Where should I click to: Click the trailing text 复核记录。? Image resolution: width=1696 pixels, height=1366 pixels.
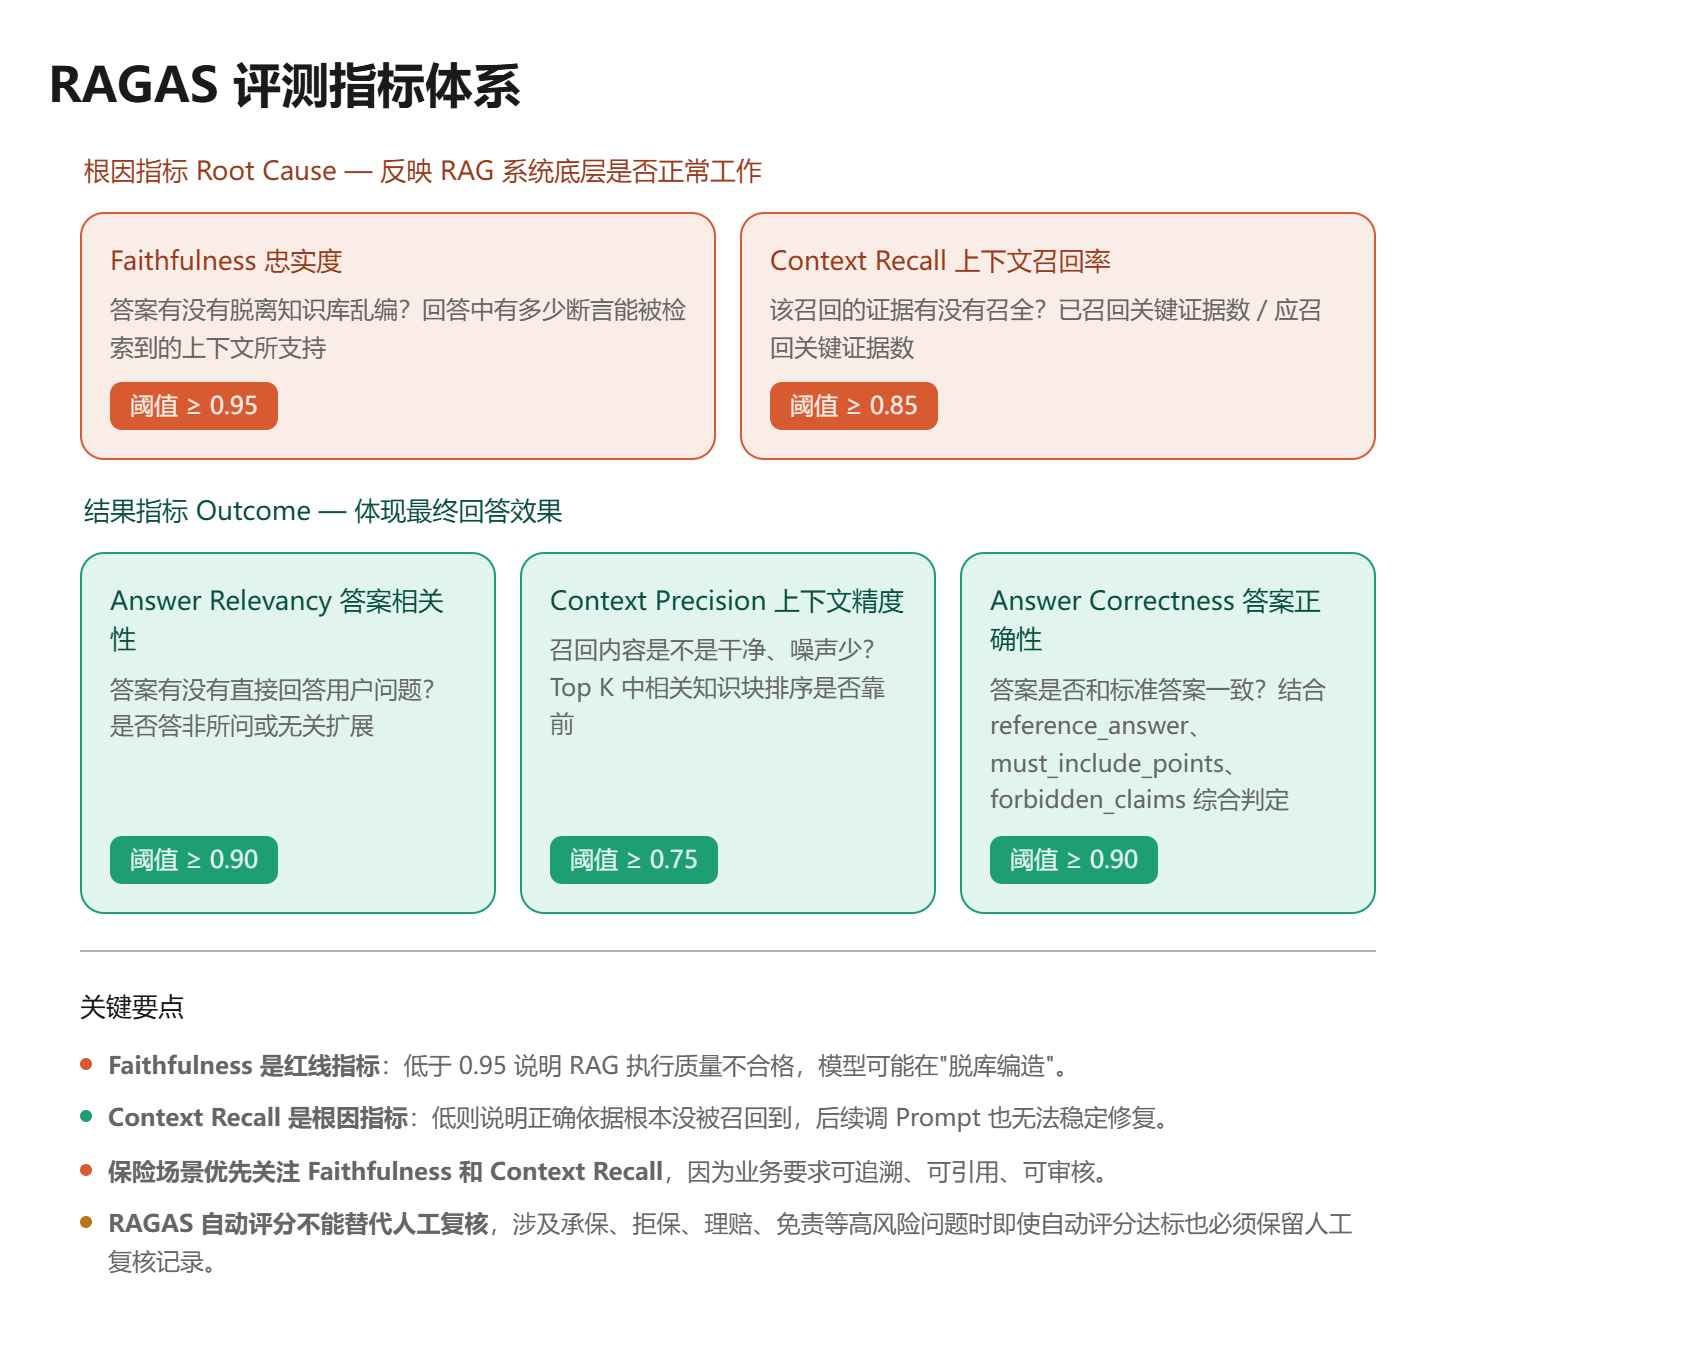[x=162, y=1262]
